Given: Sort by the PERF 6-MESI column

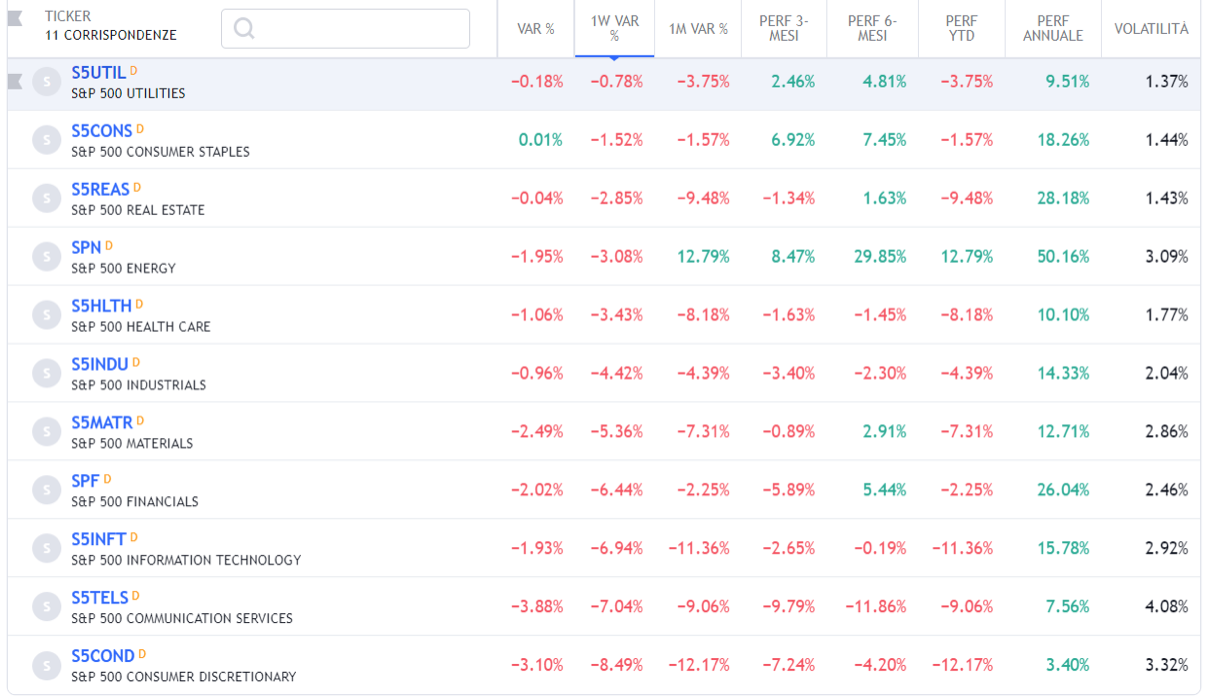Looking at the screenshot, I should click(872, 29).
